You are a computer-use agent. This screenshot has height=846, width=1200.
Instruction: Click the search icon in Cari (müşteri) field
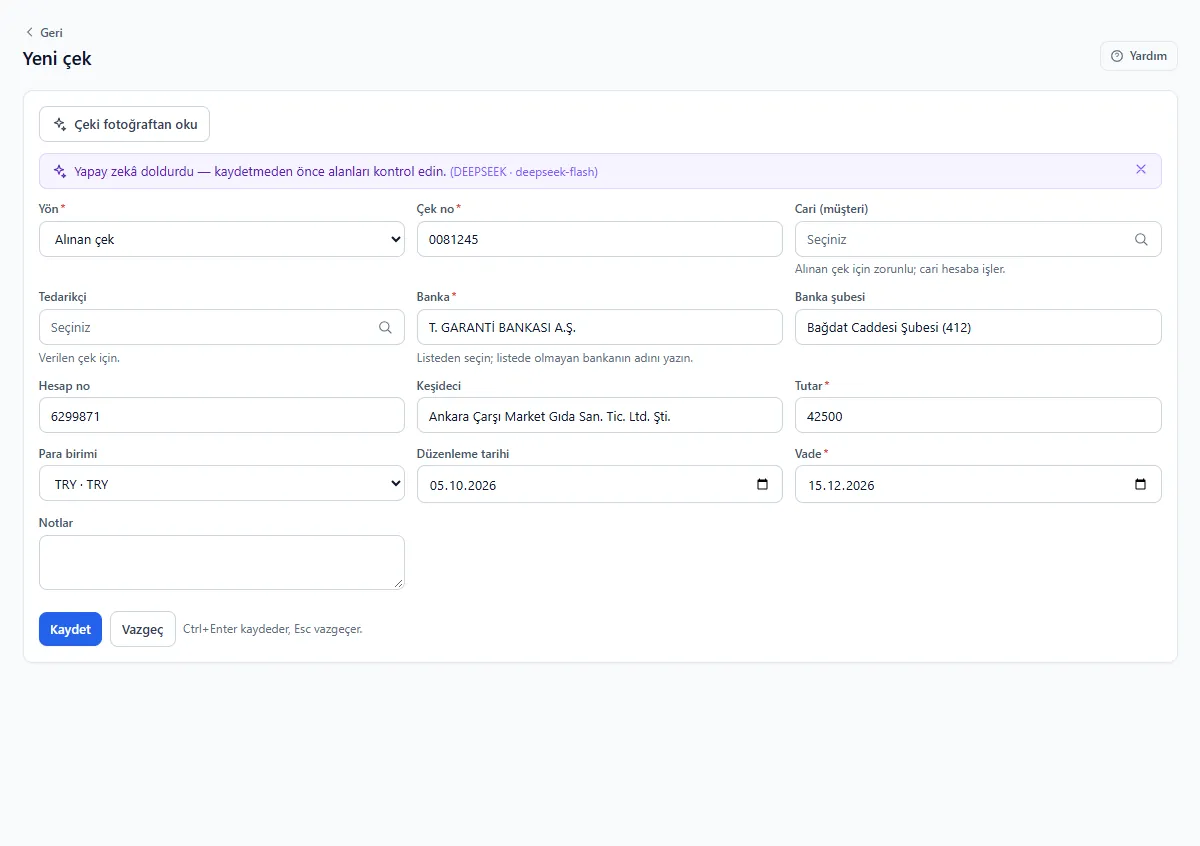pyautogui.click(x=1141, y=240)
